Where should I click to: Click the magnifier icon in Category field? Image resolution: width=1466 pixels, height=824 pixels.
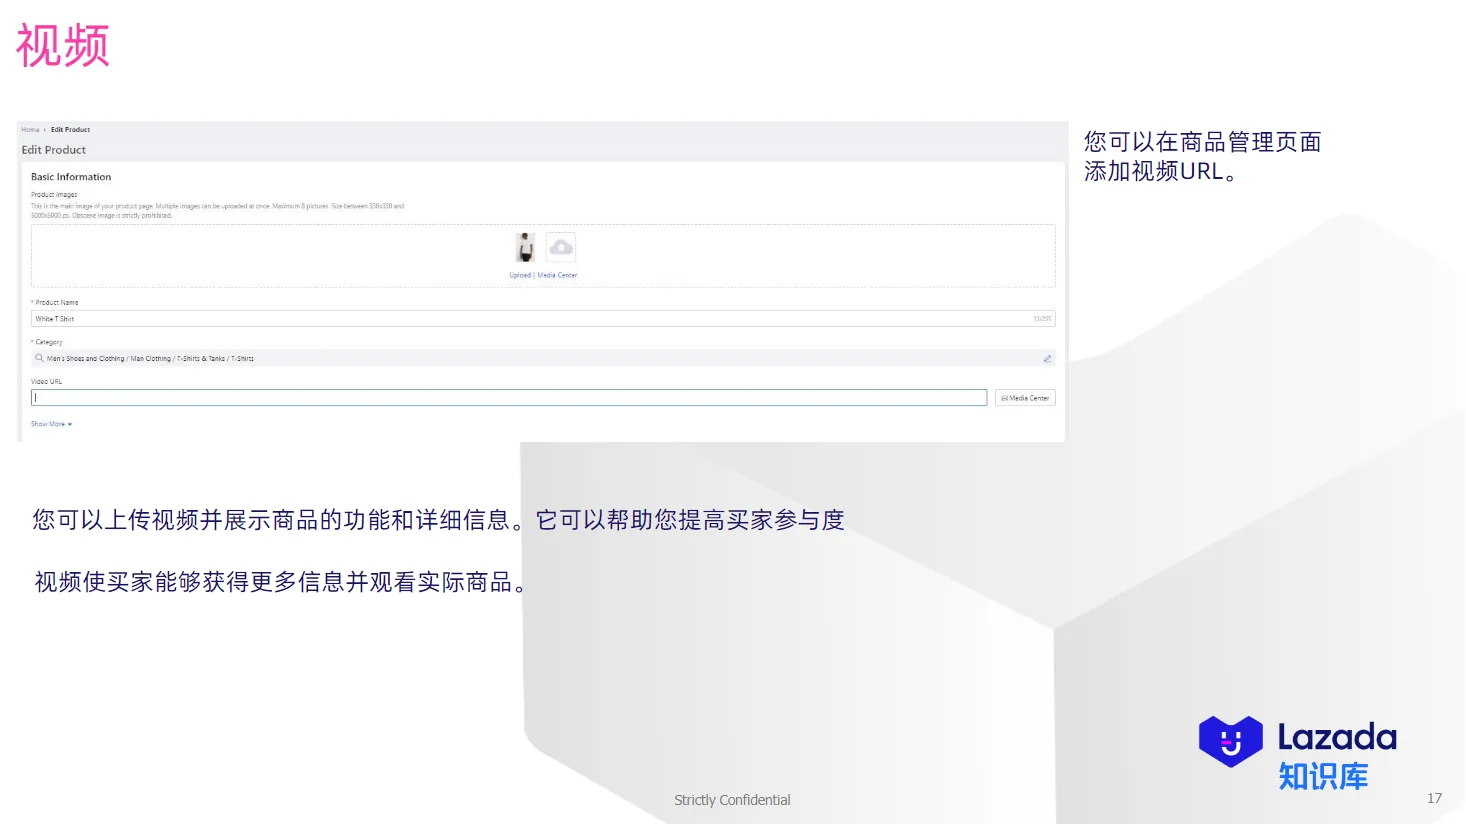click(39, 358)
